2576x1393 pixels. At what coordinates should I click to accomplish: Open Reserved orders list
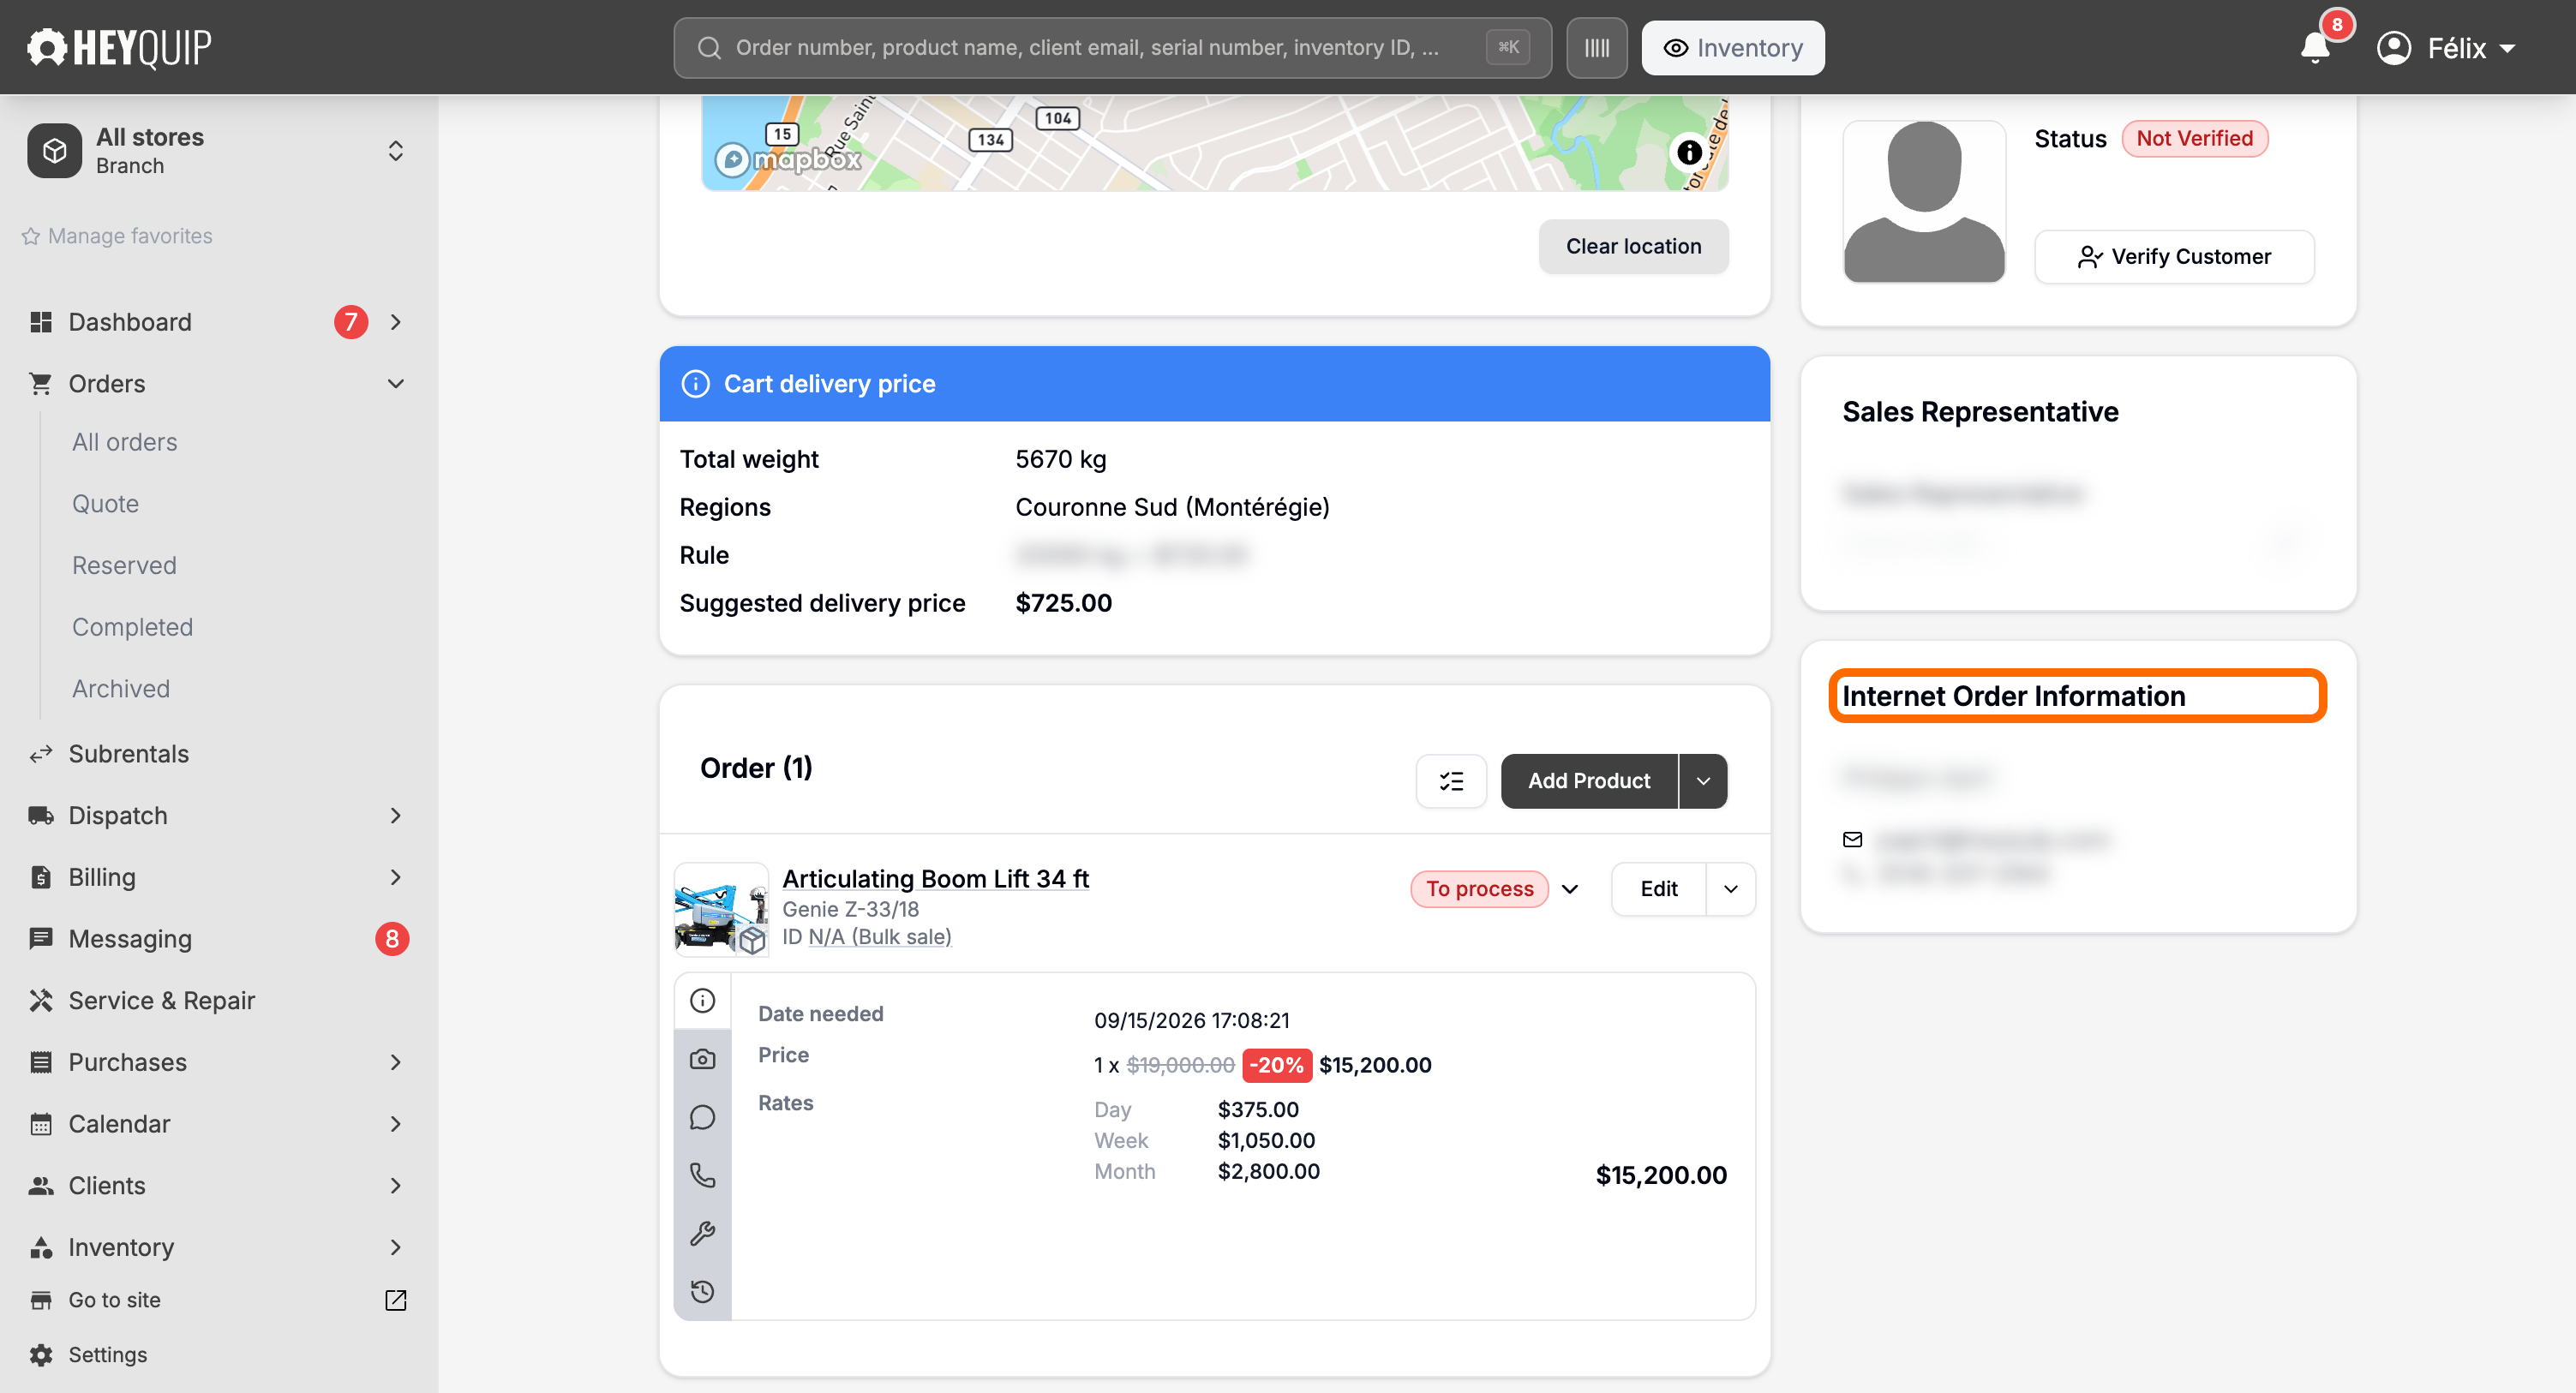(x=124, y=565)
